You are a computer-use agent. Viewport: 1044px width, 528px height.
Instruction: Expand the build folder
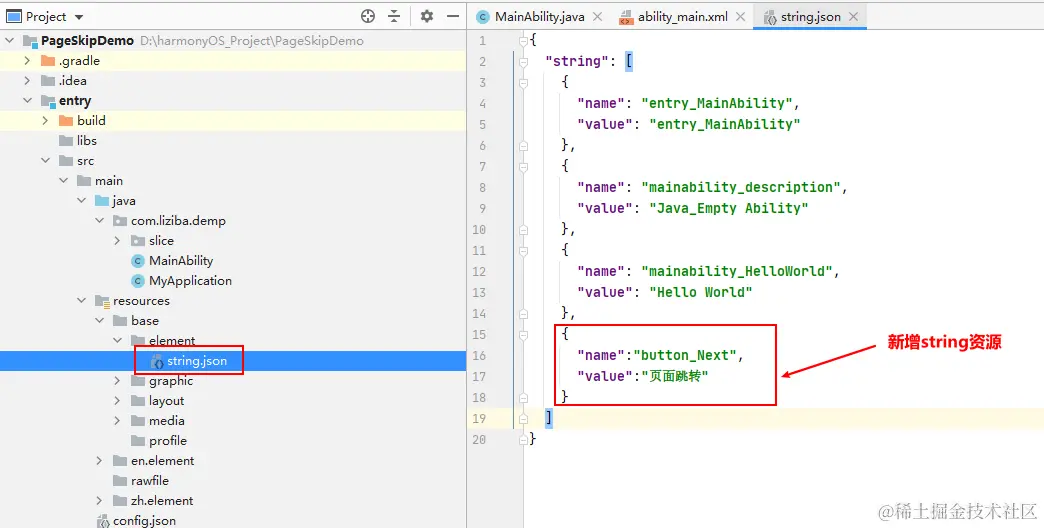click(45, 121)
